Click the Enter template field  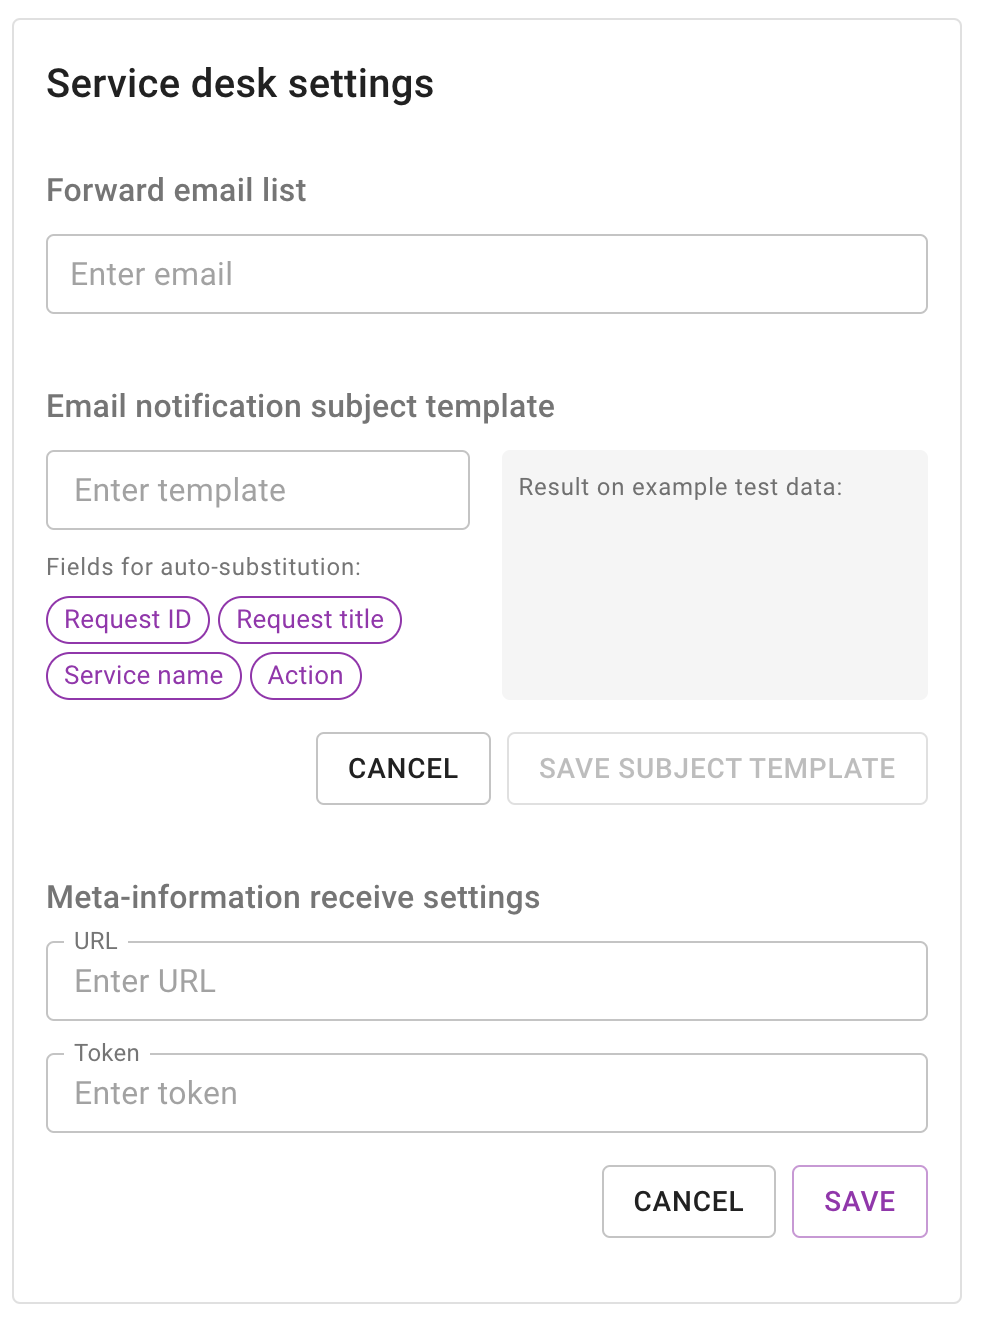pyautogui.click(x=257, y=490)
